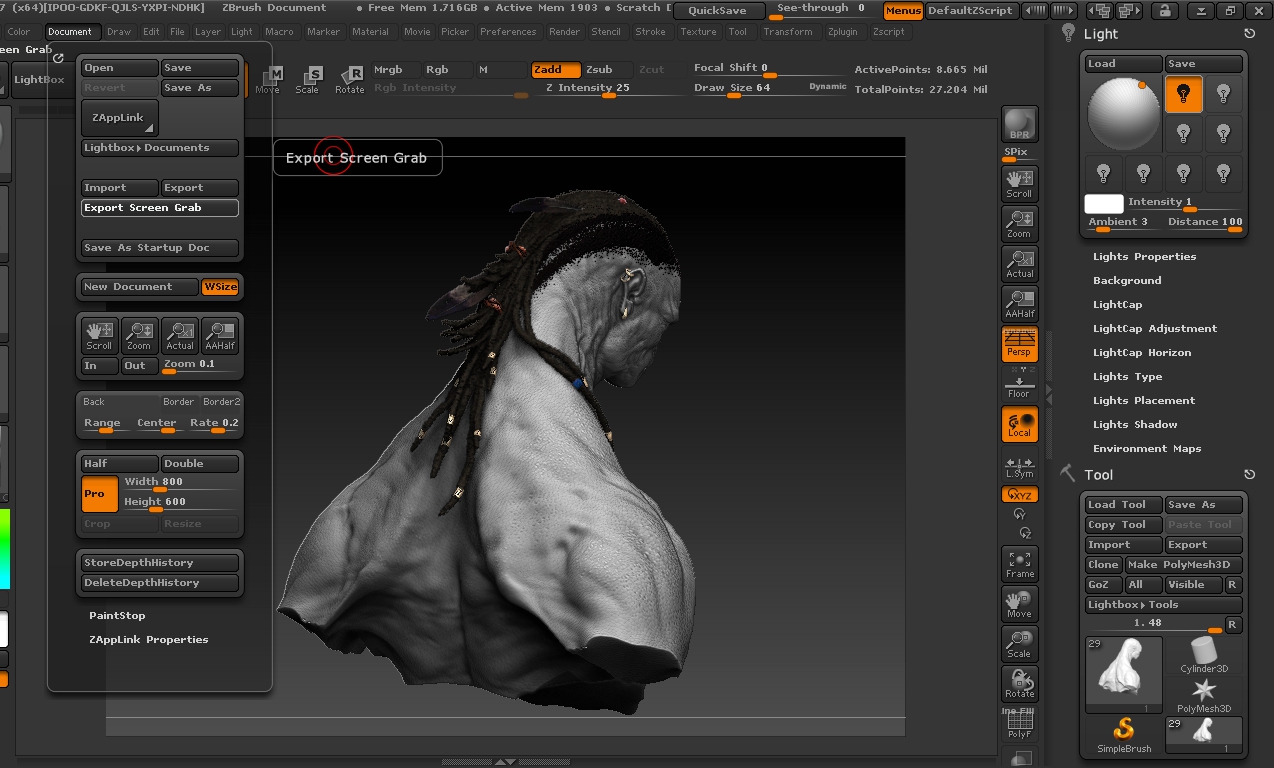This screenshot has width=1274, height=768.
Task: Click AAHalf icon on the right shelf
Action: (x=1019, y=304)
